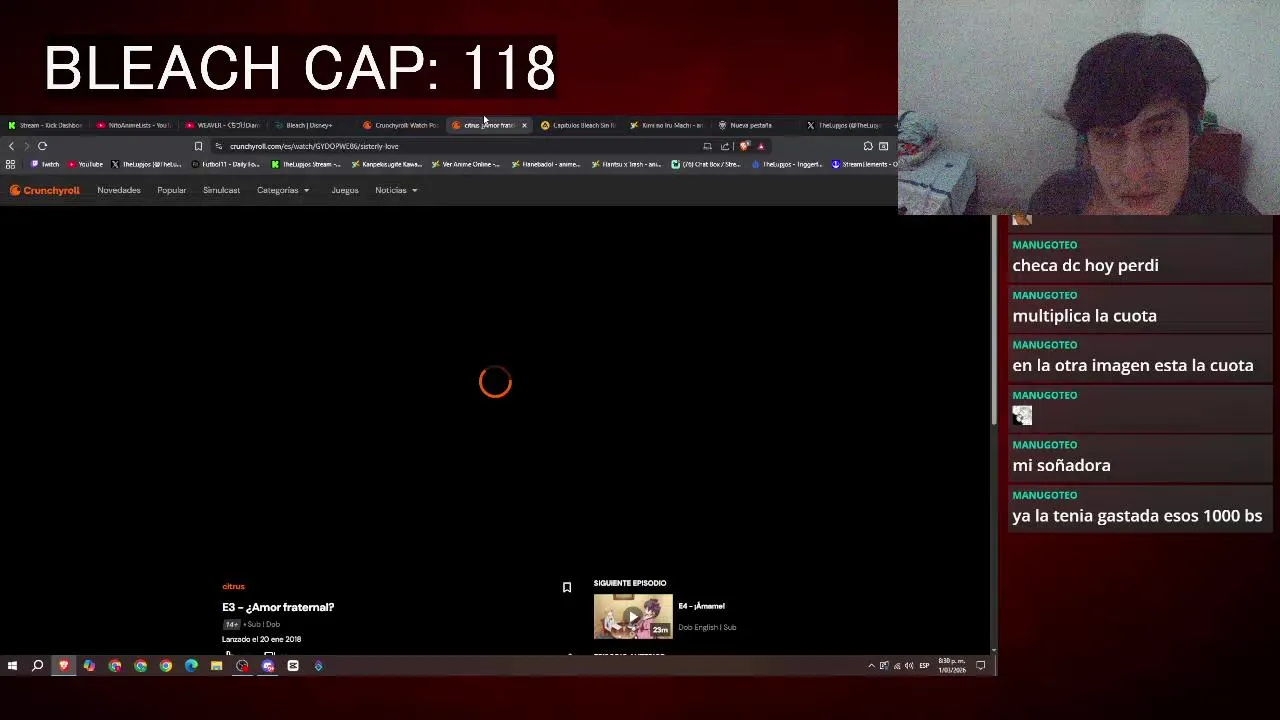Click chat message 'multiplica la cuota'
The height and width of the screenshot is (720, 1280).
(x=1084, y=316)
